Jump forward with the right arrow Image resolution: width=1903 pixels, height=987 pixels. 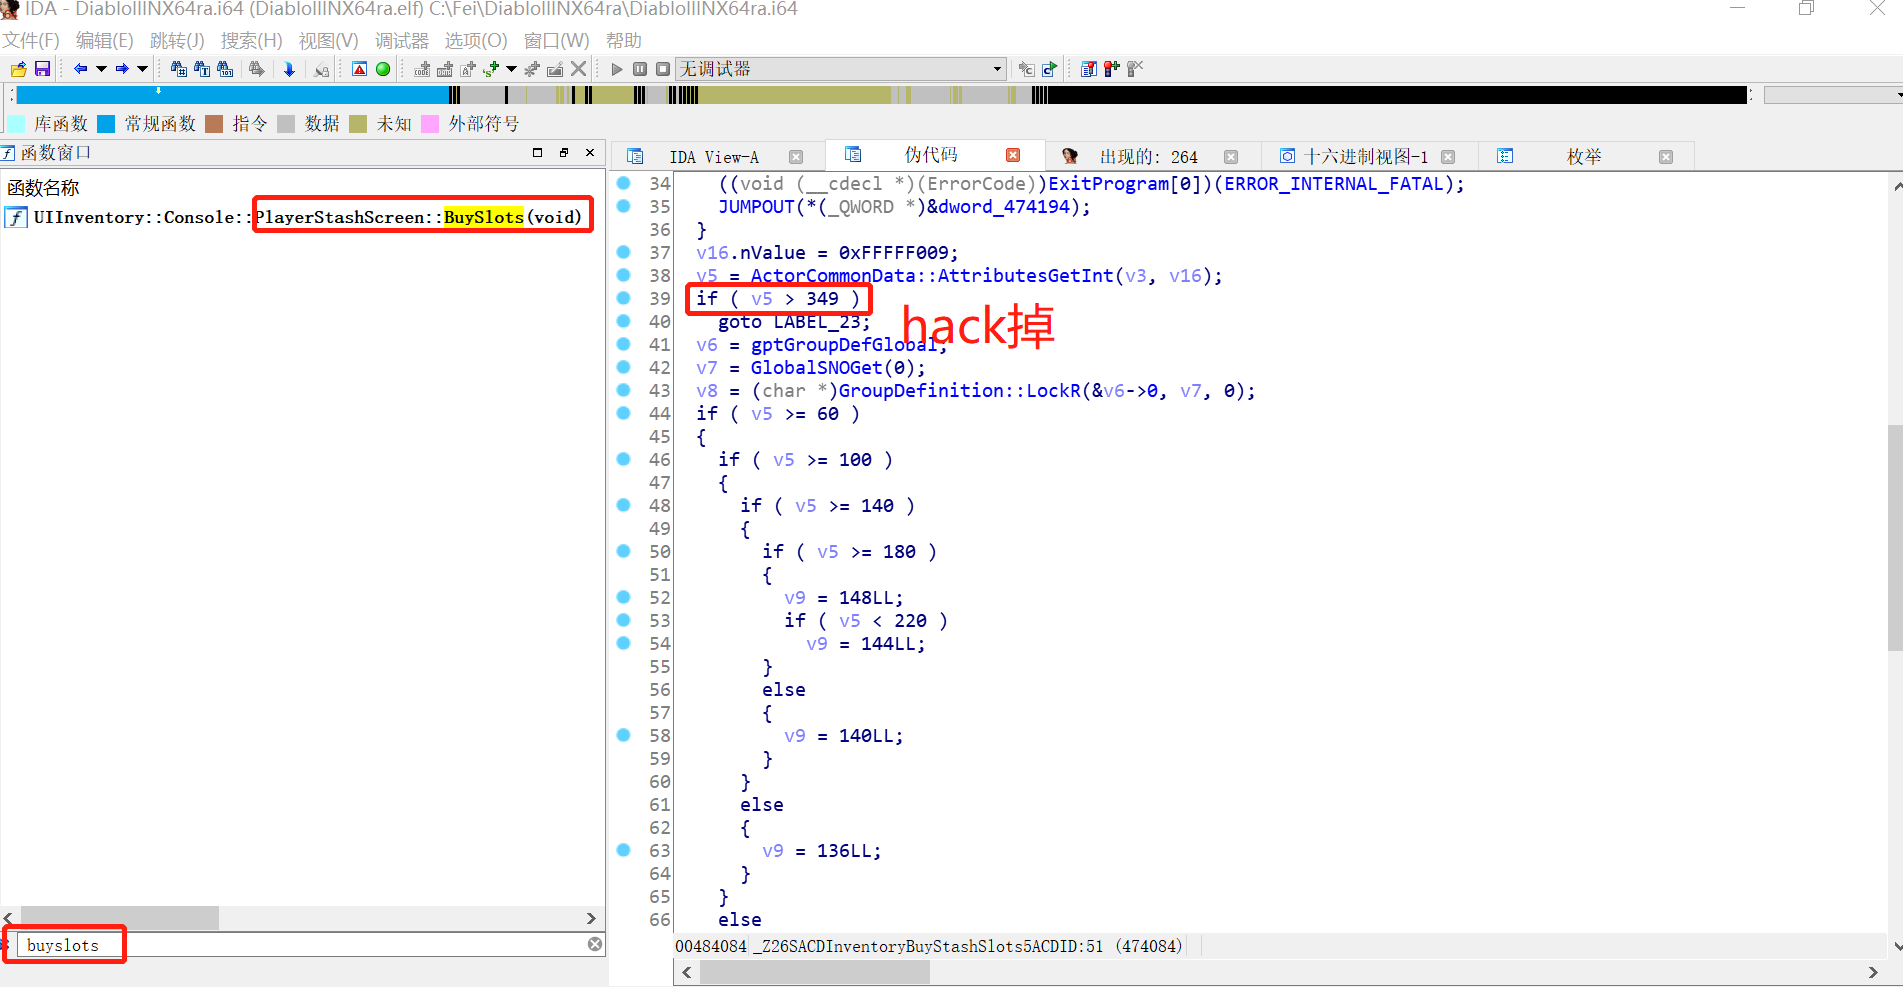coord(122,69)
